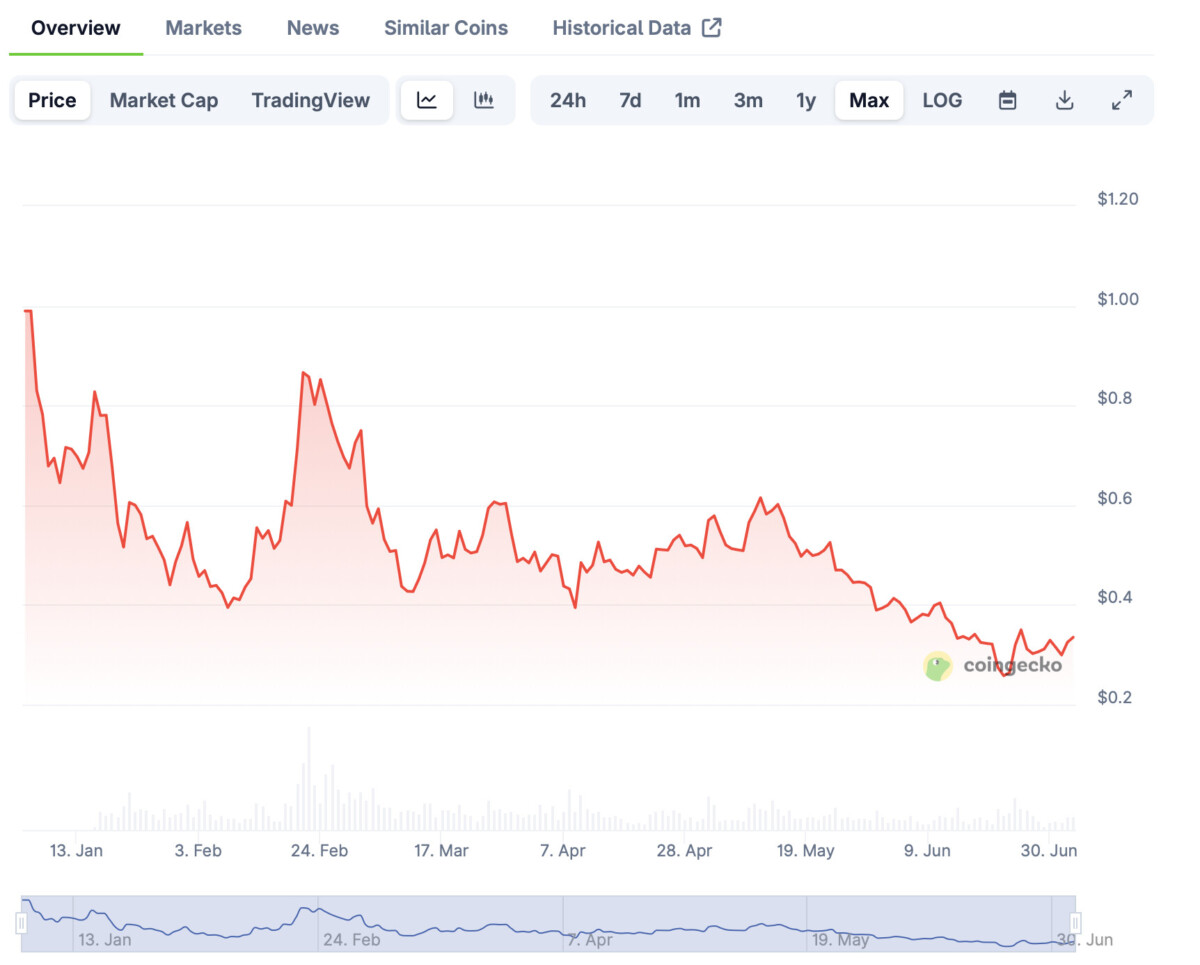Go to the News tab
The width and height of the screenshot is (1200, 965).
point(313,28)
